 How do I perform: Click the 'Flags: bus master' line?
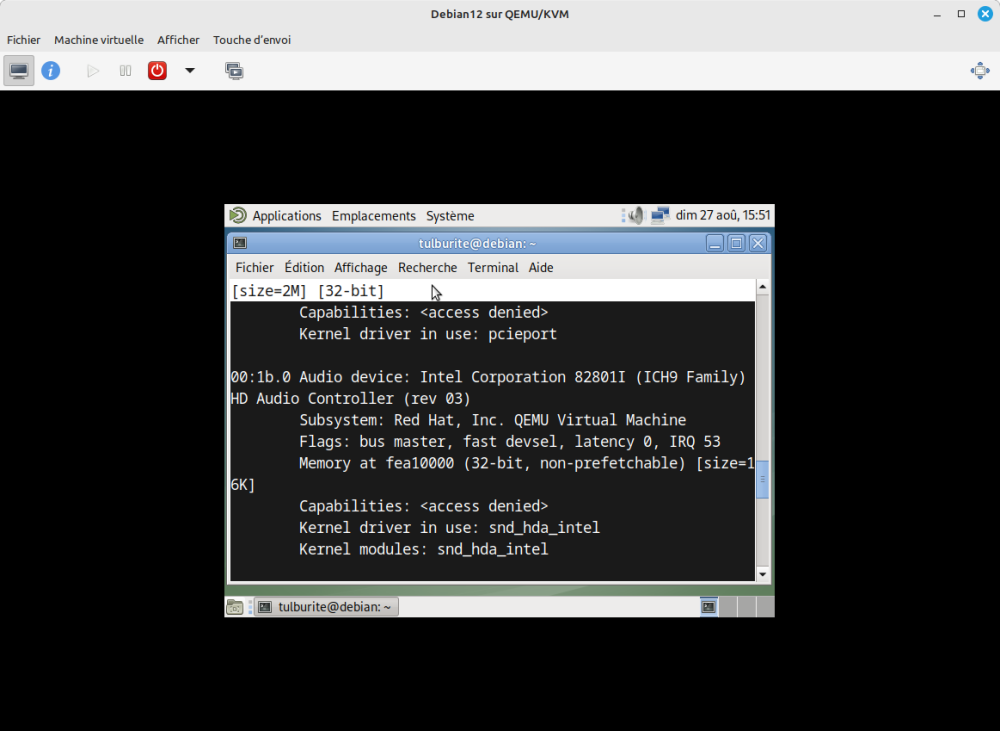[510, 441]
